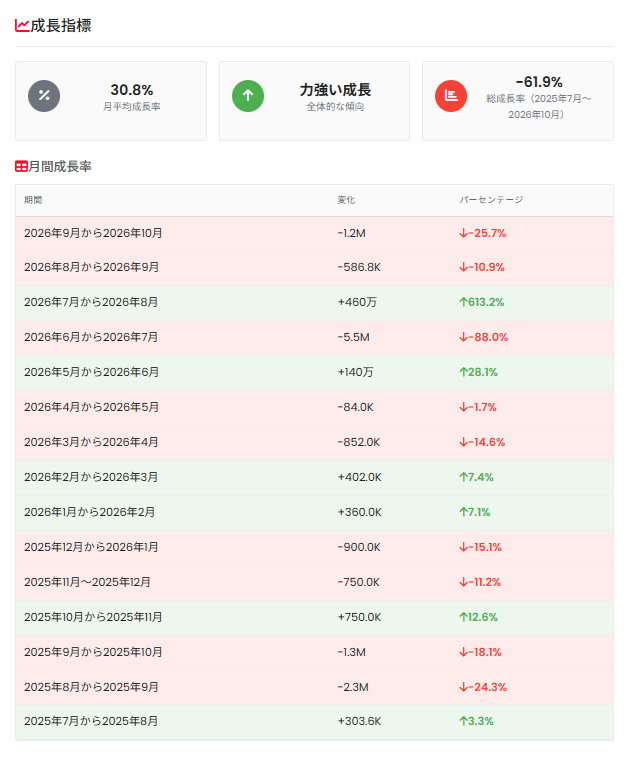Viewport: 628px width, 769px height.
Task: Click the red bar-chart icon in 総成長率 card
Action: 451,96
